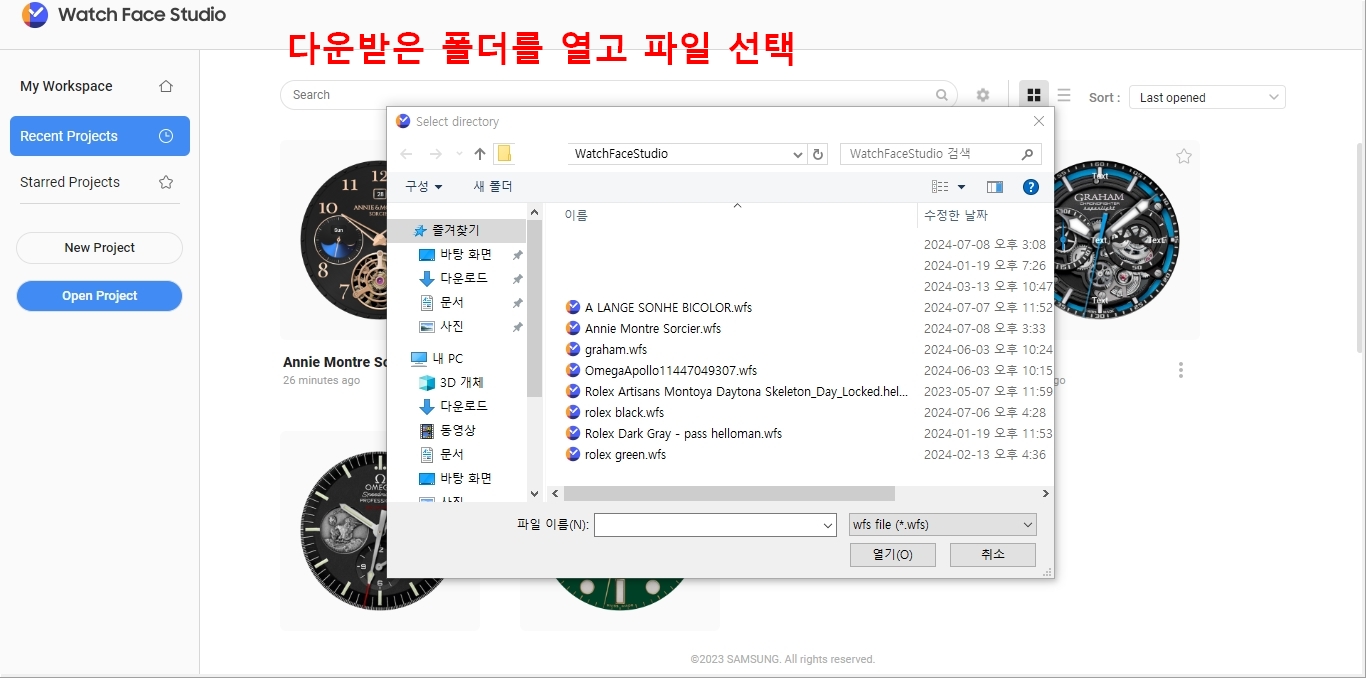
Task: Select A LANGE SONHE BICOLOR.wfs
Action: point(668,307)
